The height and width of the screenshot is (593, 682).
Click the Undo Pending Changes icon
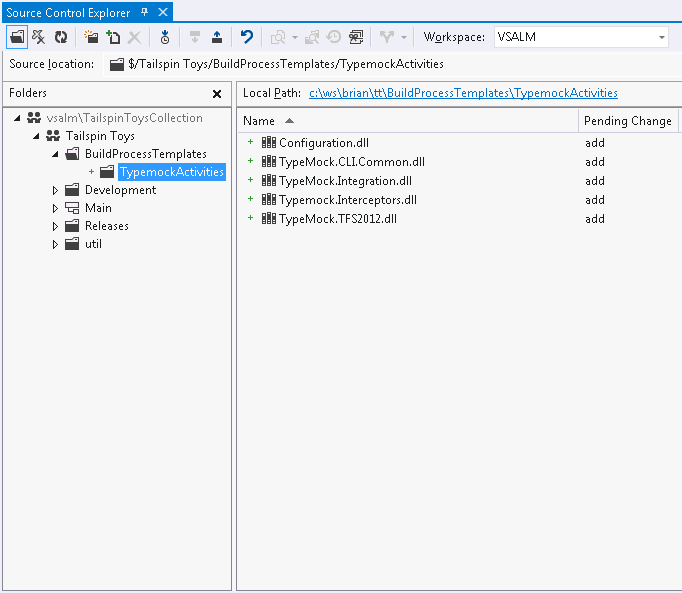(247, 37)
